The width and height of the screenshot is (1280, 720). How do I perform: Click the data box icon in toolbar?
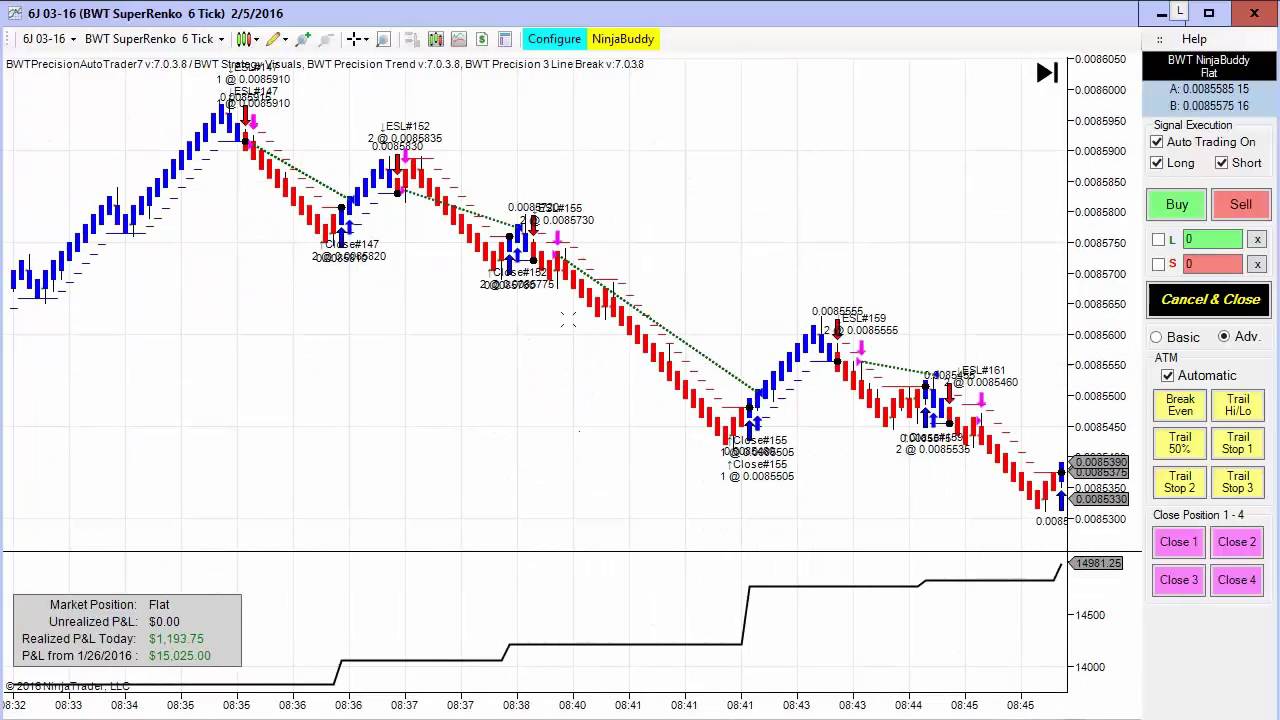click(383, 39)
